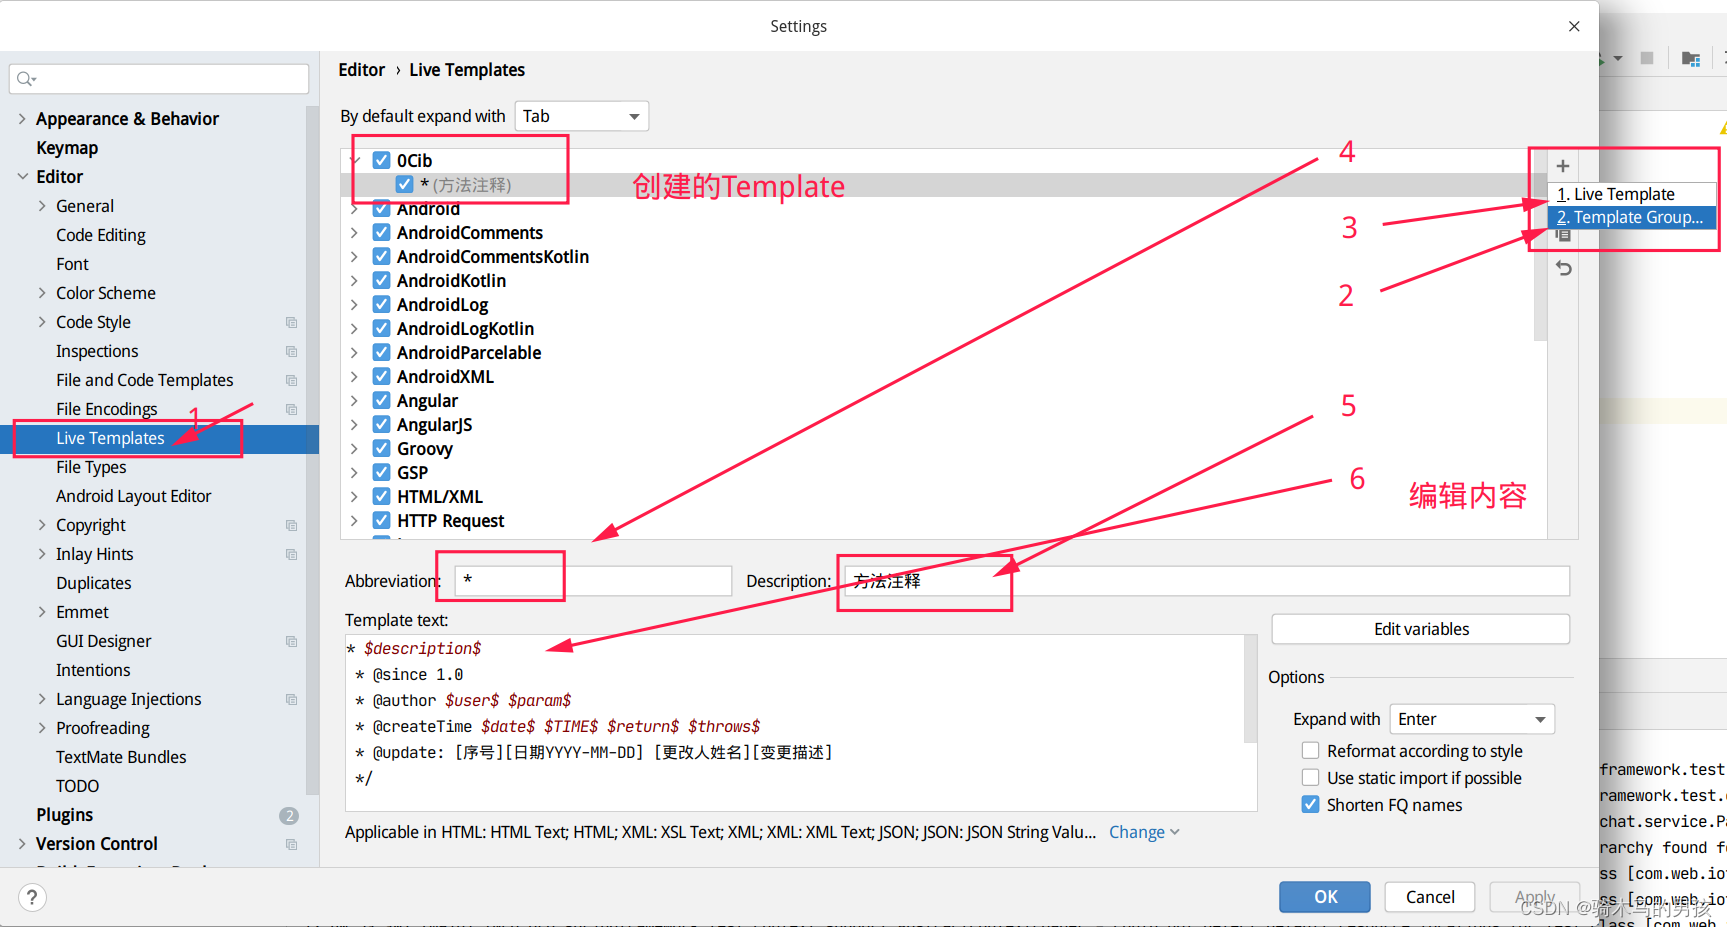Open TODO settings page
This screenshot has height=927, width=1727.
(x=77, y=786)
